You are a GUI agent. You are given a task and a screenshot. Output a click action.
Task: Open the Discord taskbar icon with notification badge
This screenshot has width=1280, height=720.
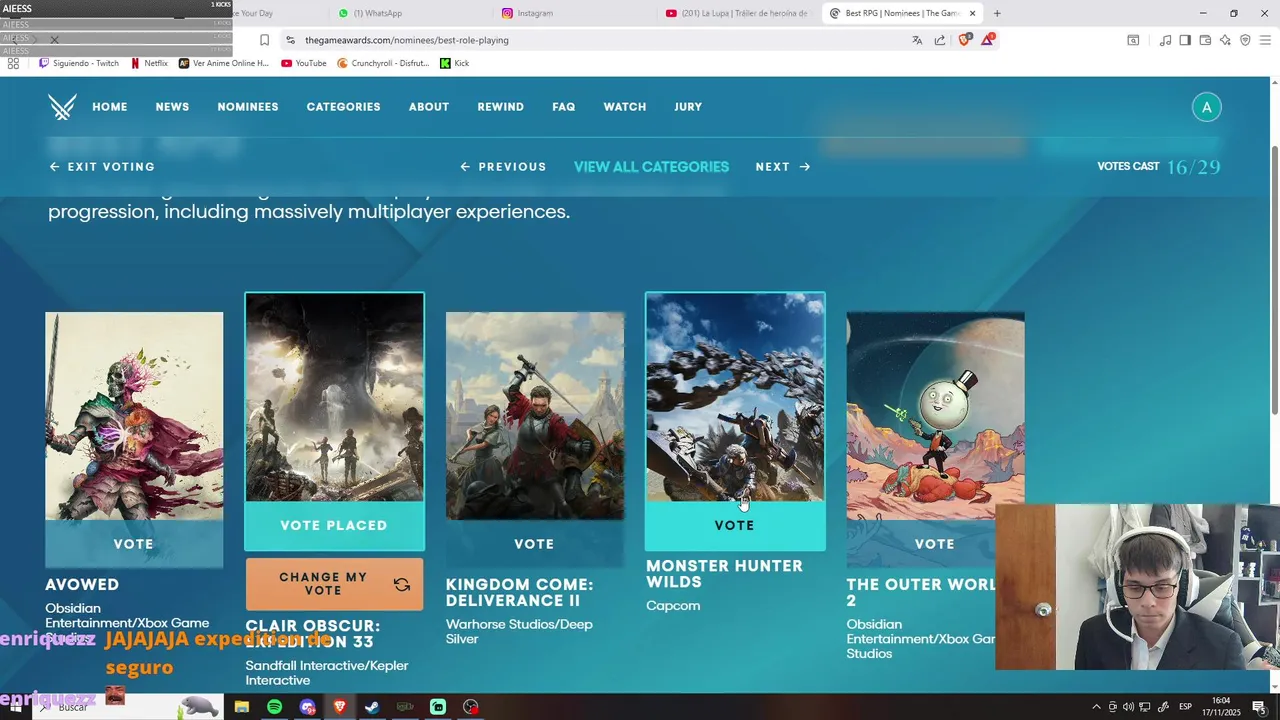307,707
